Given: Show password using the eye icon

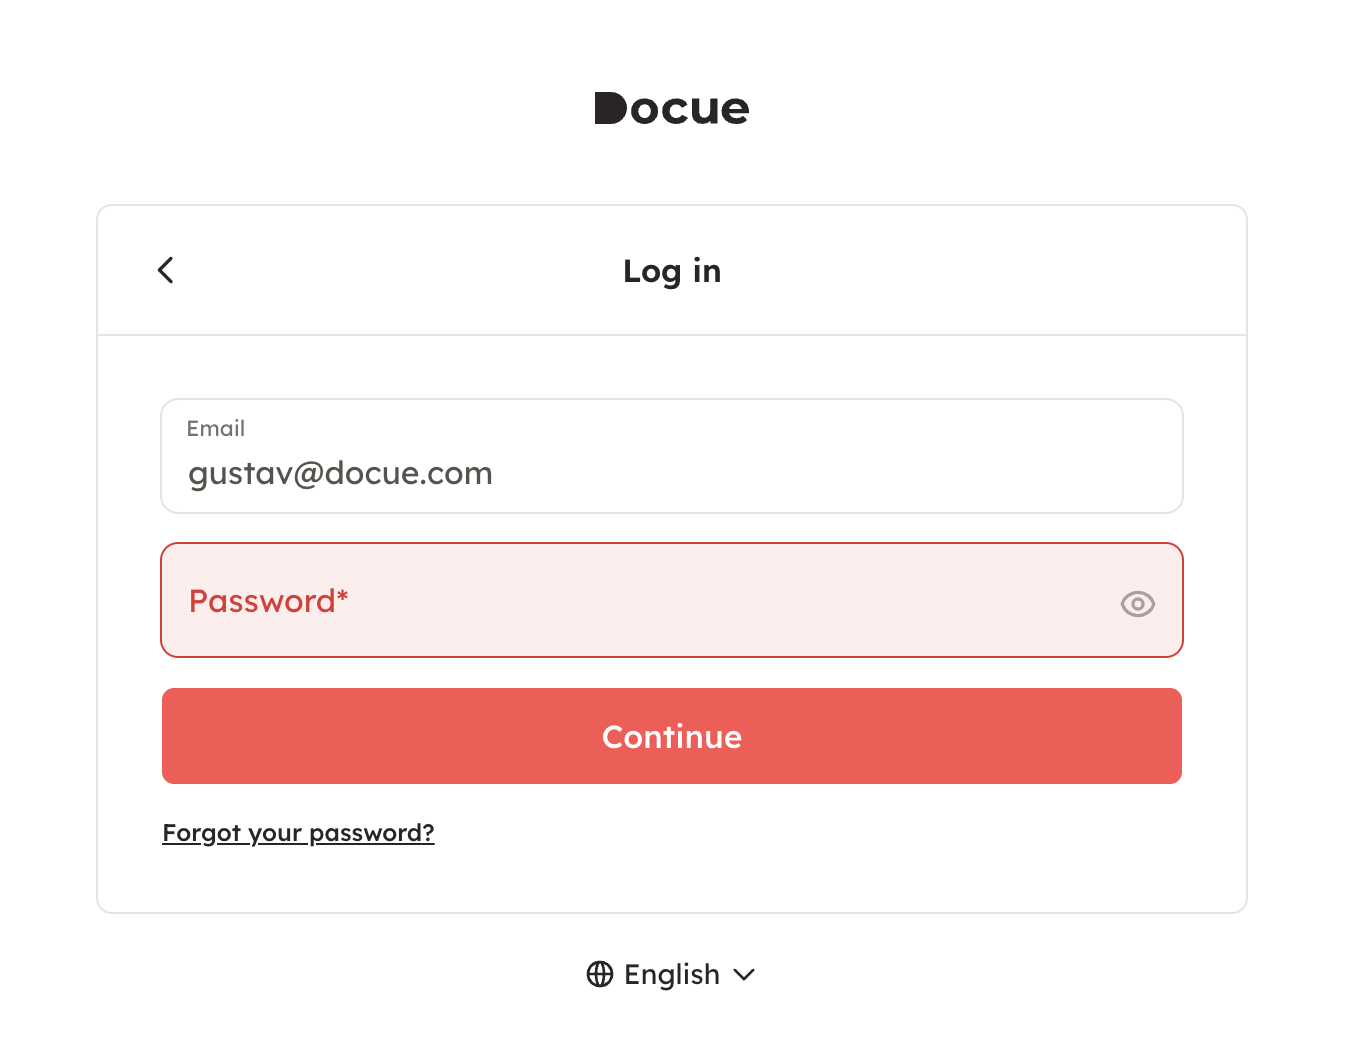Looking at the screenshot, I should (1137, 604).
